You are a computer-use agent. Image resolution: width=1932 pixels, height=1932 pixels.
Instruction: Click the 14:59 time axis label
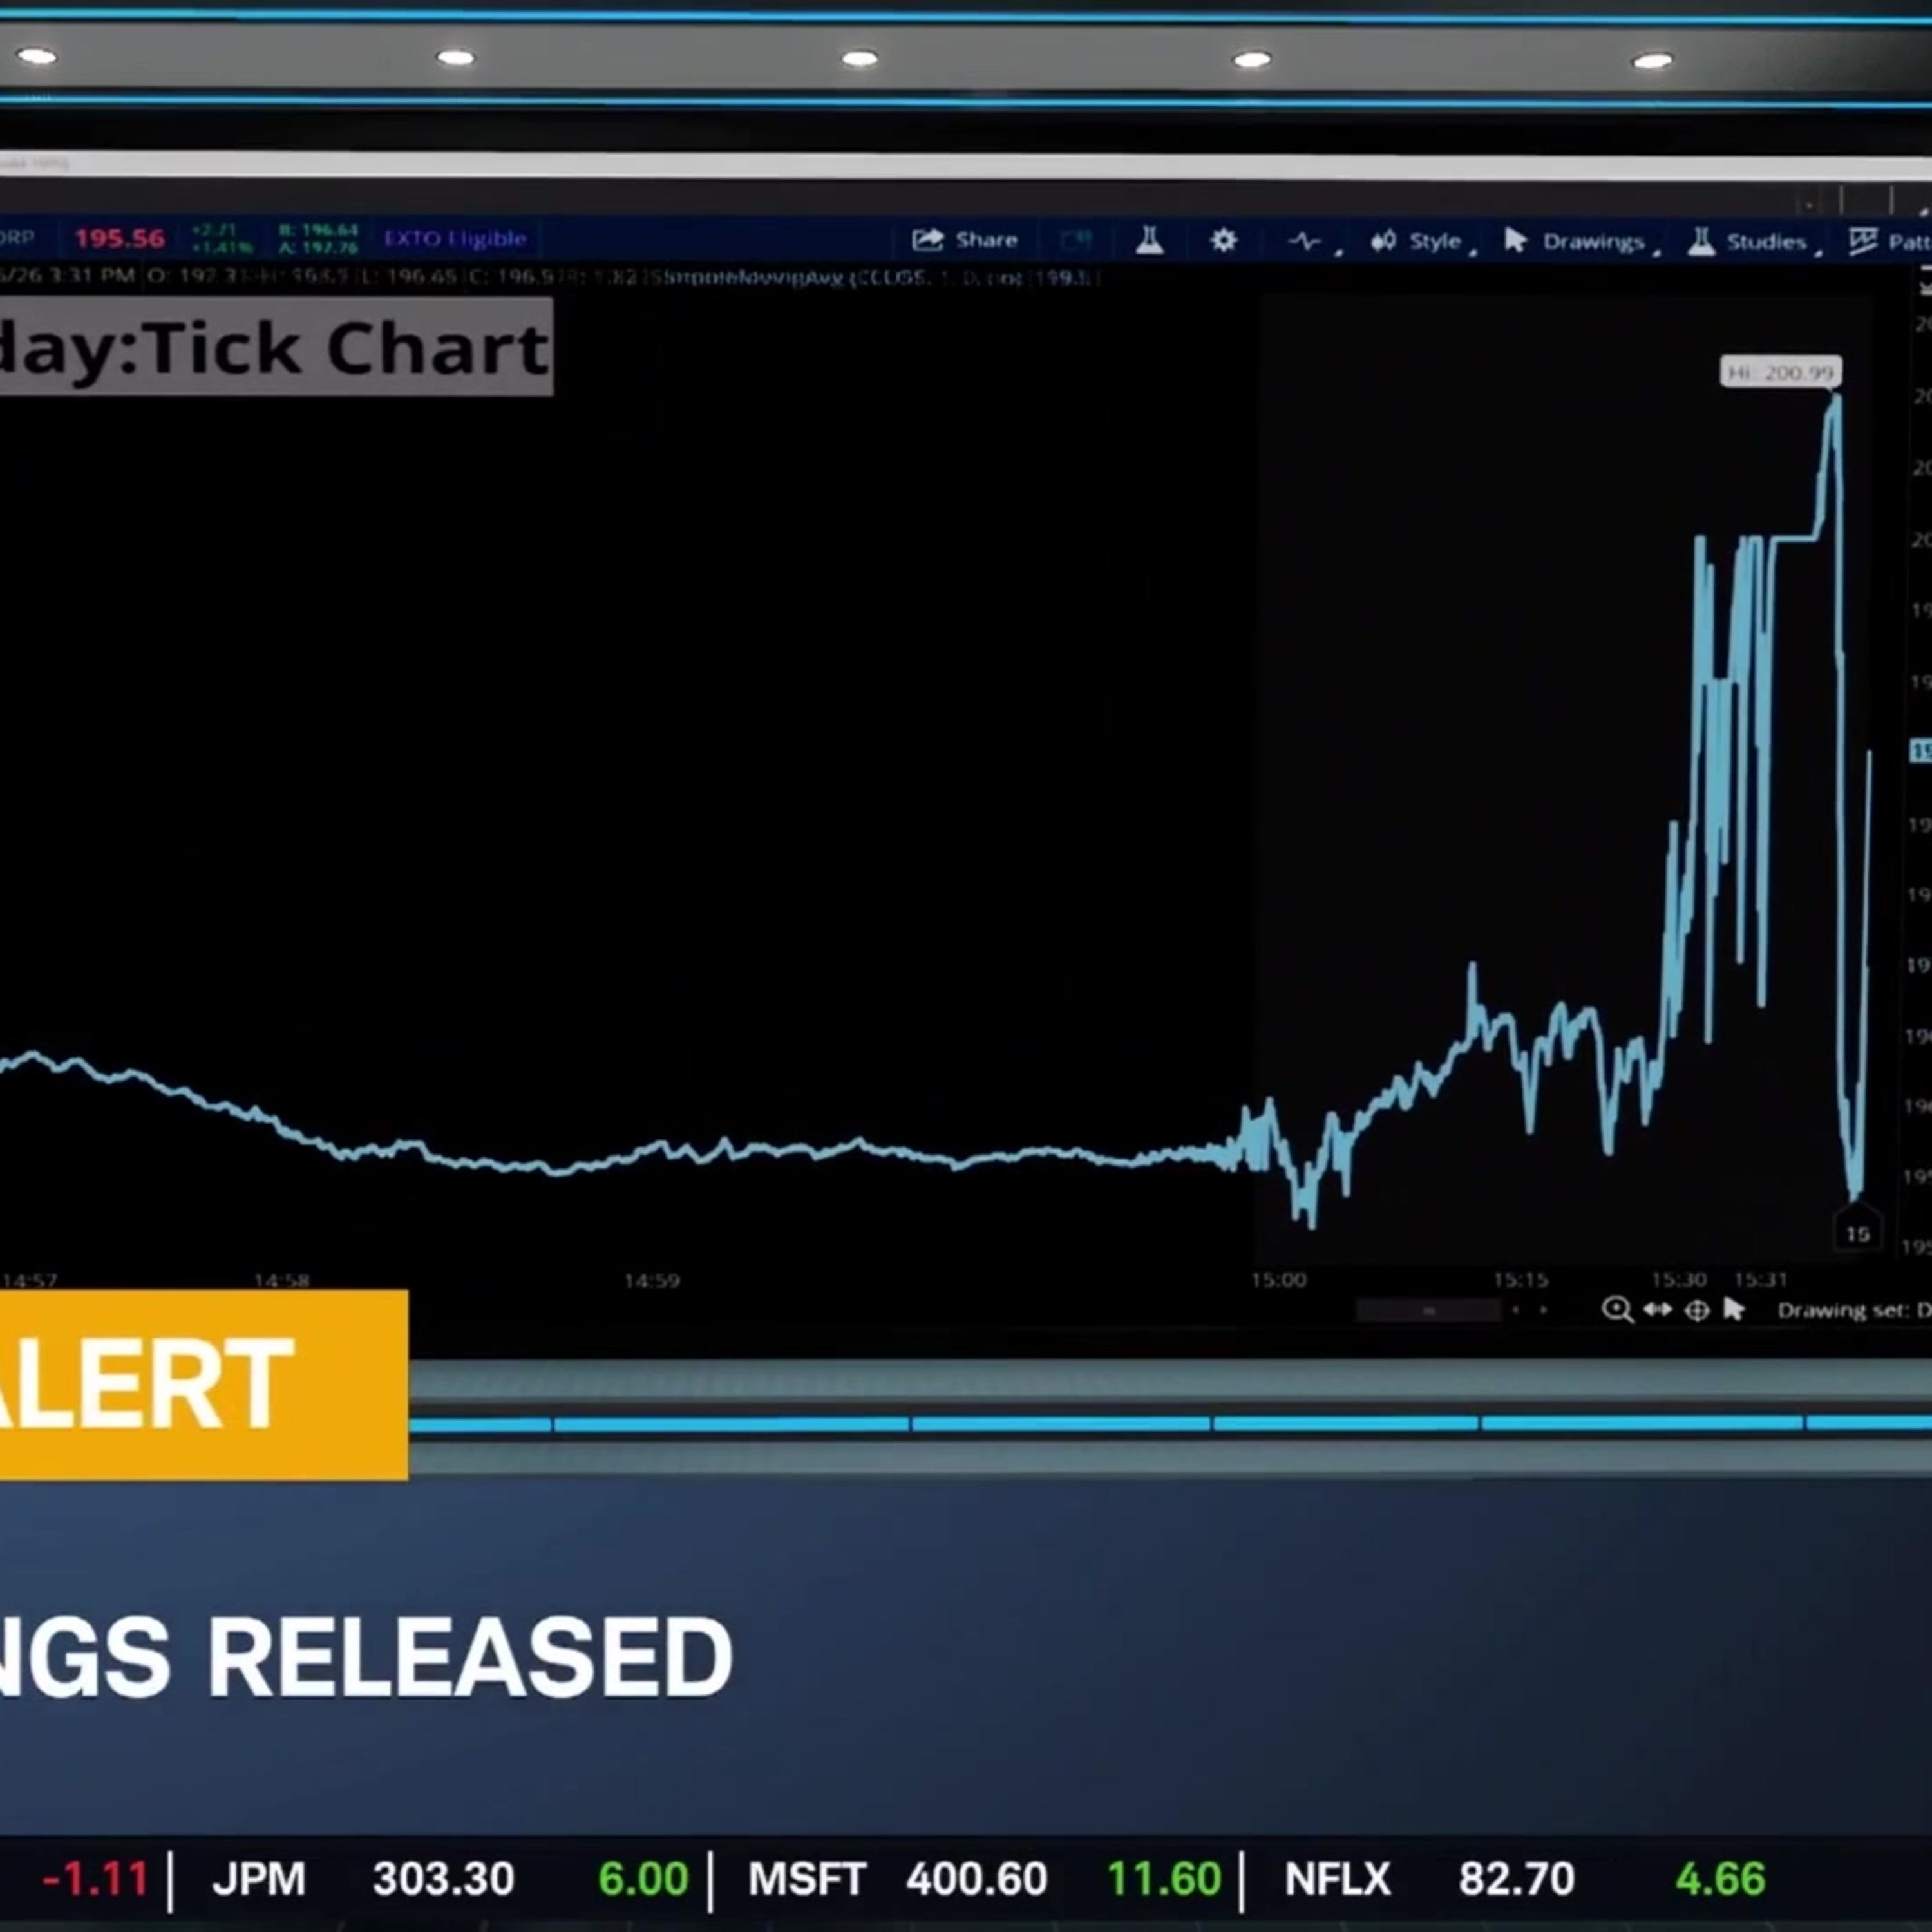(652, 1280)
